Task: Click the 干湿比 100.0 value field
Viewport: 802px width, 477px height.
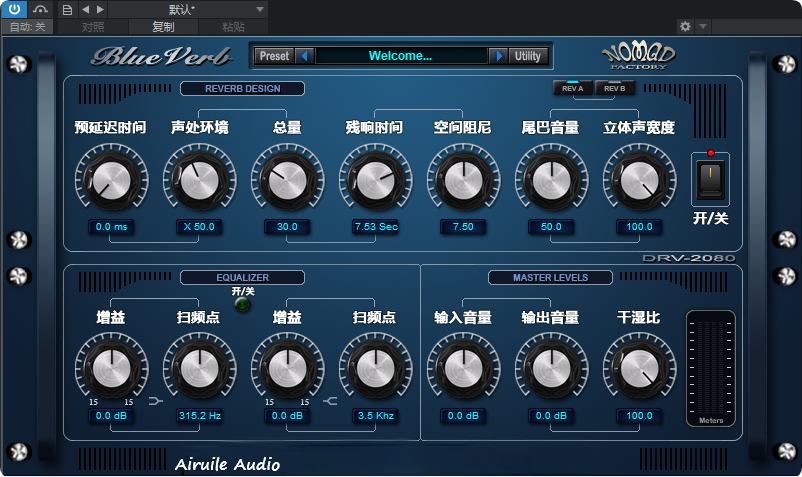Action: pos(639,416)
